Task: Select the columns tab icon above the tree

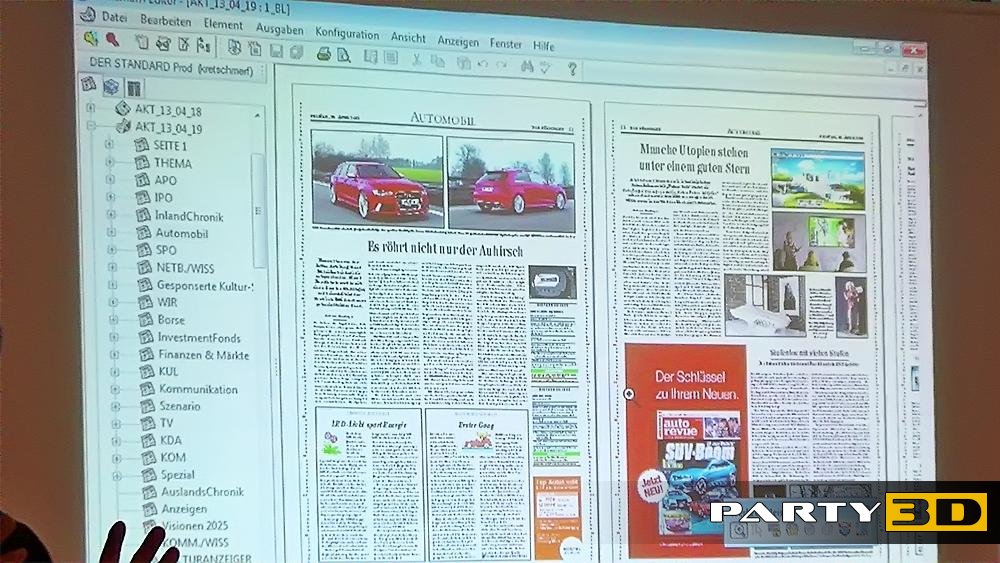Action: tap(134, 87)
